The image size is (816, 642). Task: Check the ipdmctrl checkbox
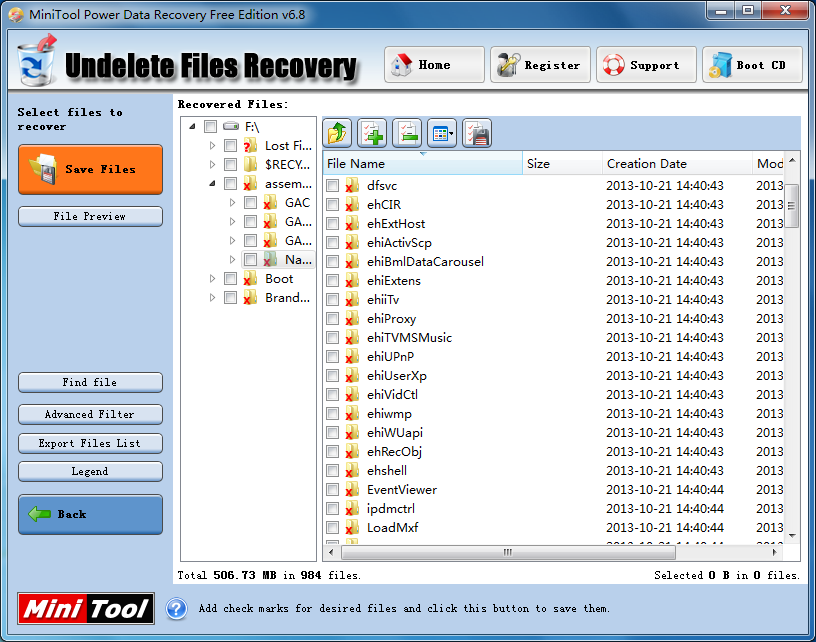pyautogui.click(x=333, y=509)
